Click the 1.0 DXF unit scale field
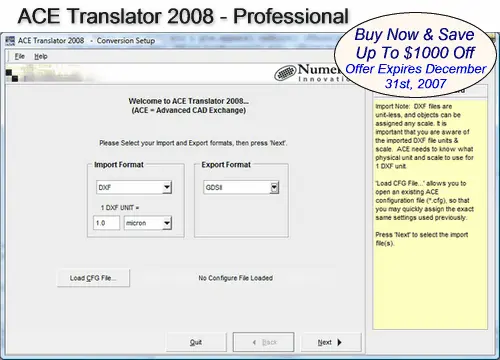The image size is (500, 360). 106,223
